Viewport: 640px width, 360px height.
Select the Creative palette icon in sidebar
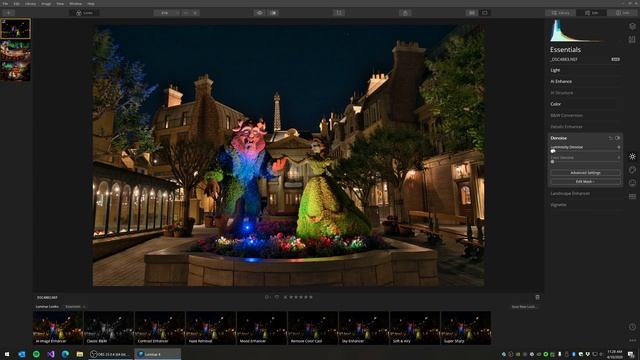tap(632, 170)
